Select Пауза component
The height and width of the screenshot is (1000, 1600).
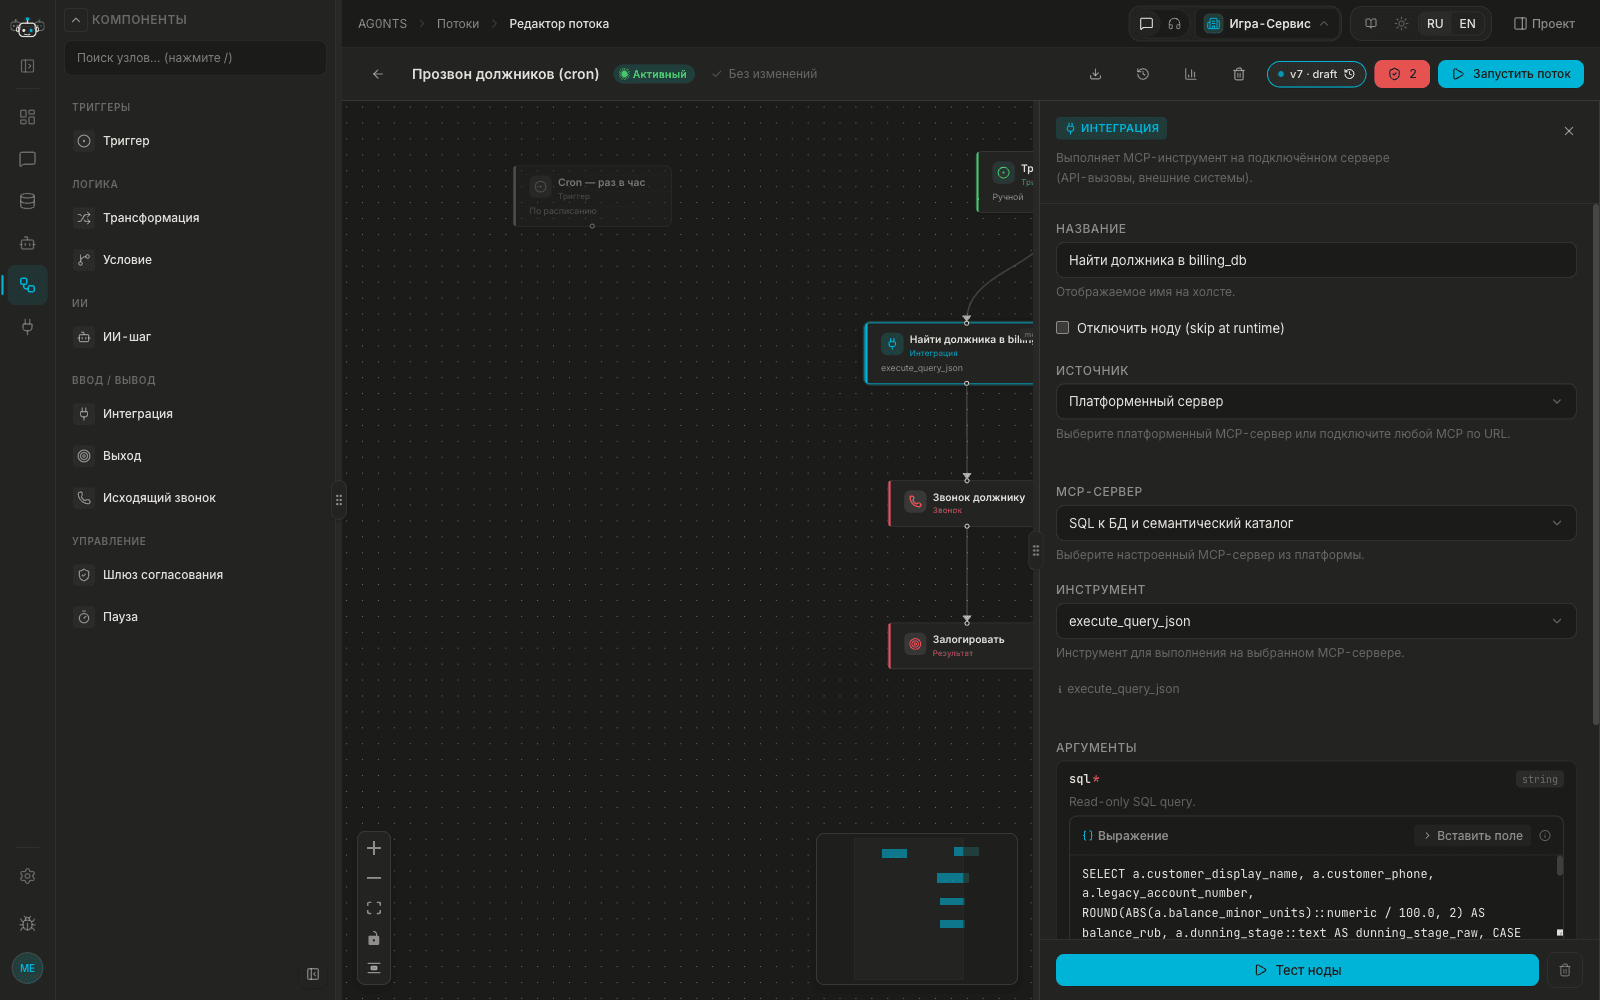coord(195,617)
